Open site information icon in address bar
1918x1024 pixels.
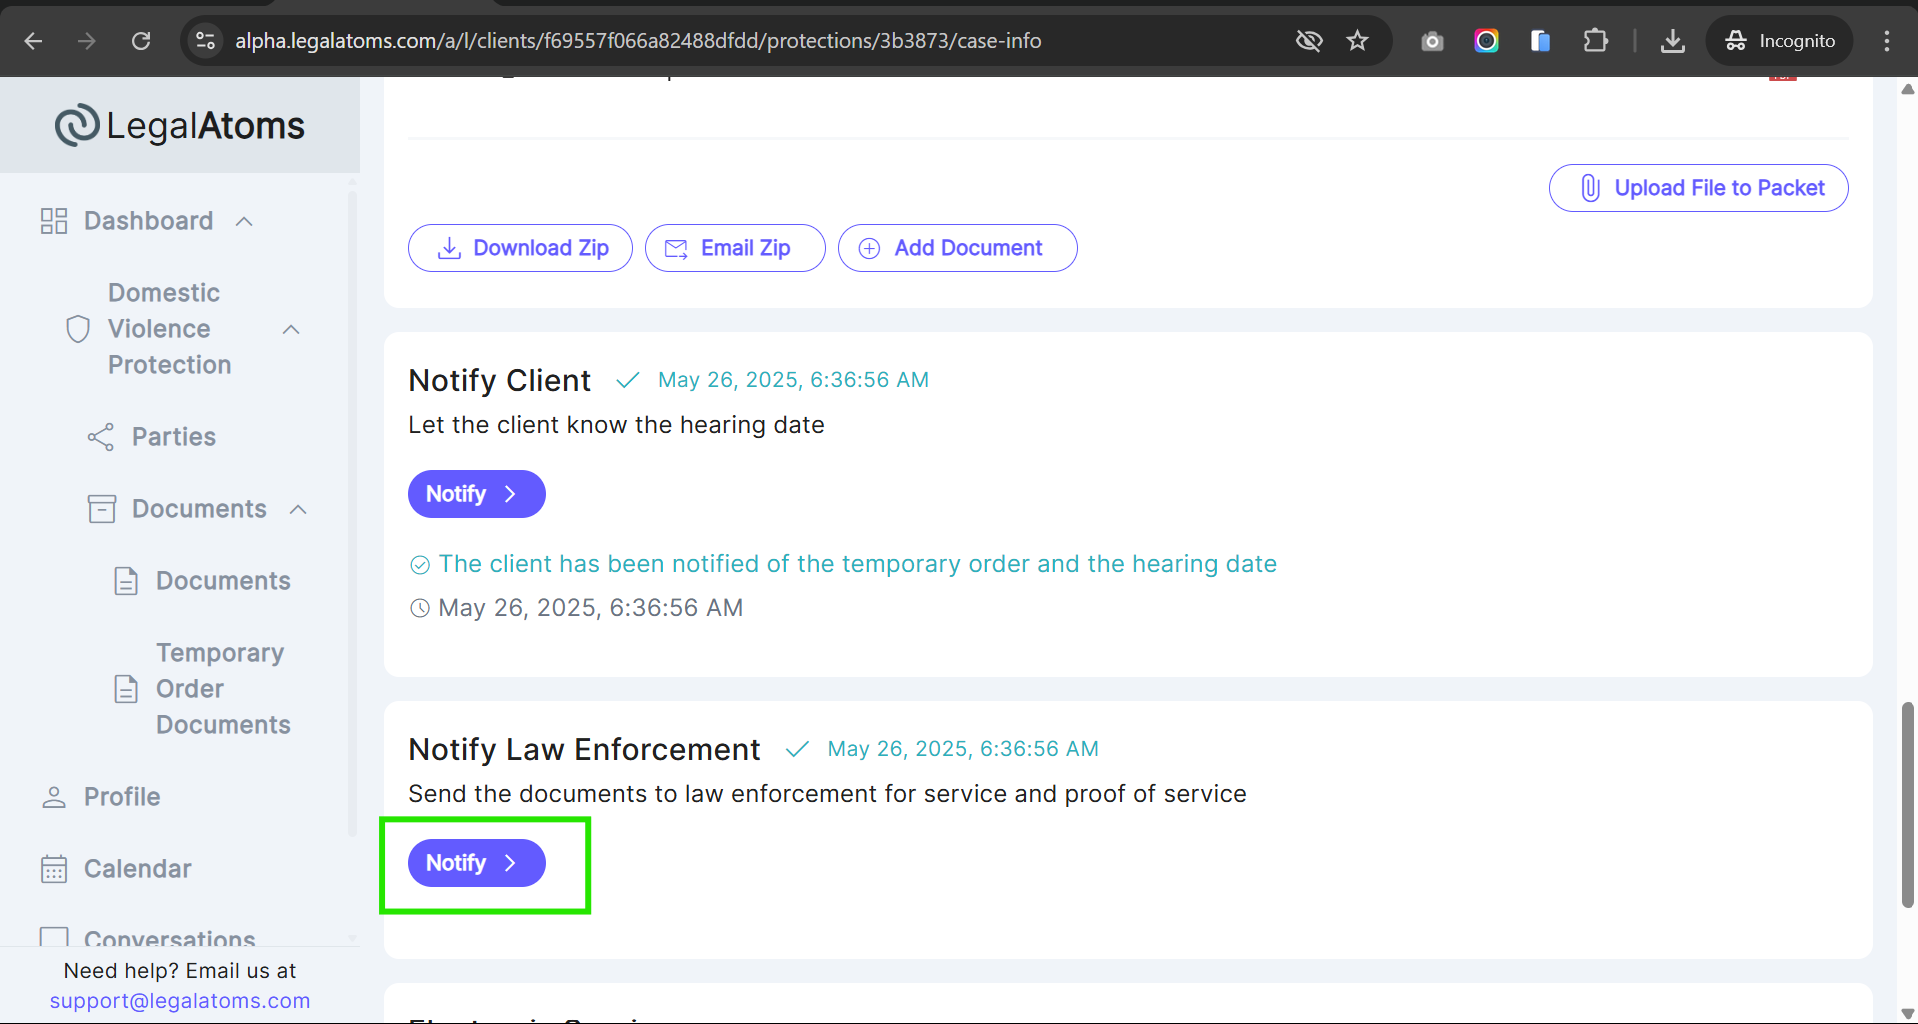pos(205,41)
